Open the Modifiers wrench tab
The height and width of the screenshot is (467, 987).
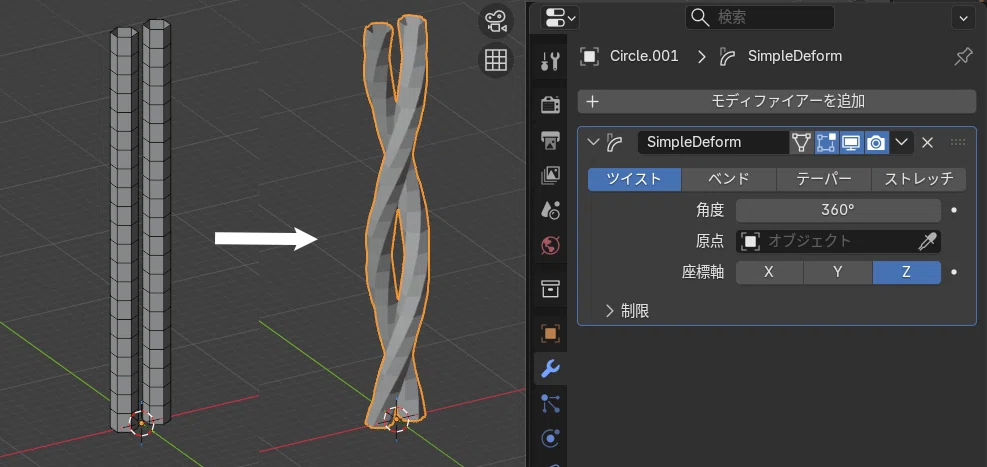(x=550, y=369)
